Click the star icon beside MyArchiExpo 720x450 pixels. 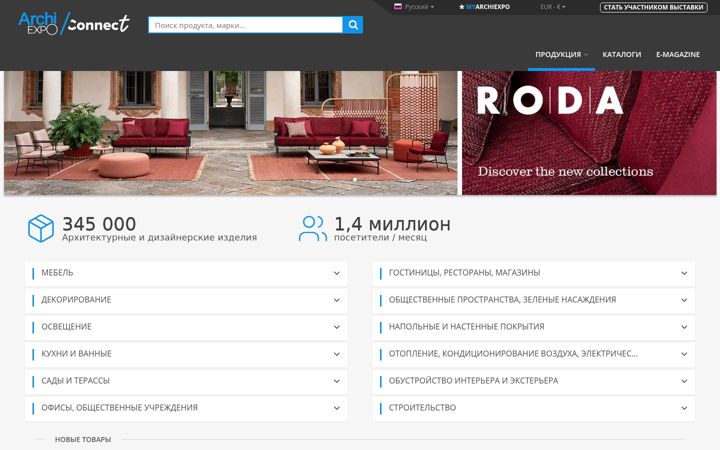(x=461, y=7)
